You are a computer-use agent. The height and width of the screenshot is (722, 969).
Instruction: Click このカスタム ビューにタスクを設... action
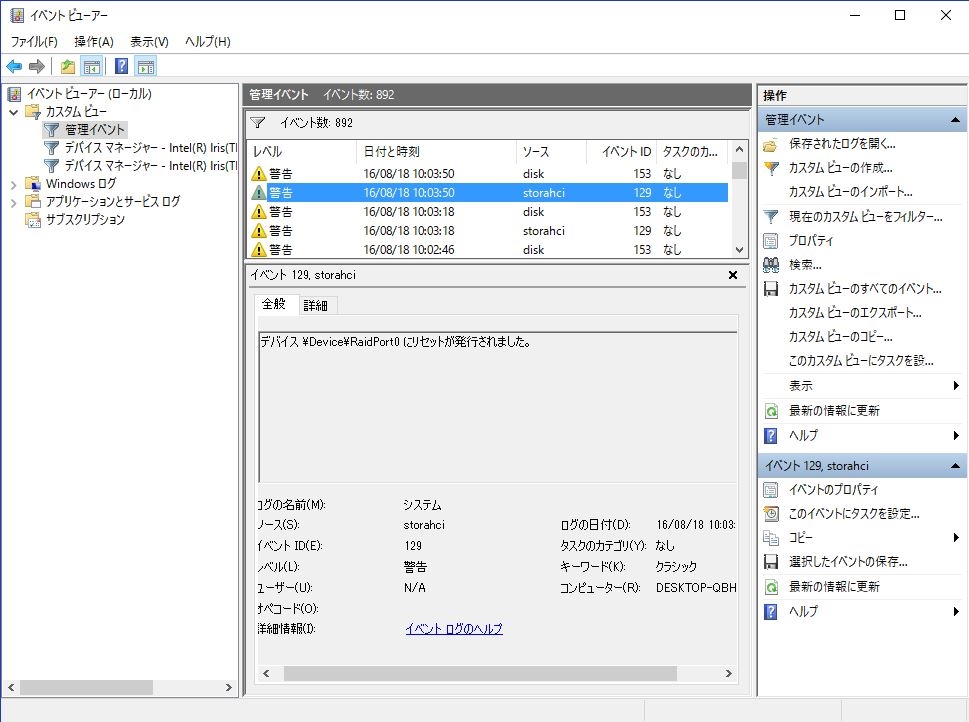[861, 362]
